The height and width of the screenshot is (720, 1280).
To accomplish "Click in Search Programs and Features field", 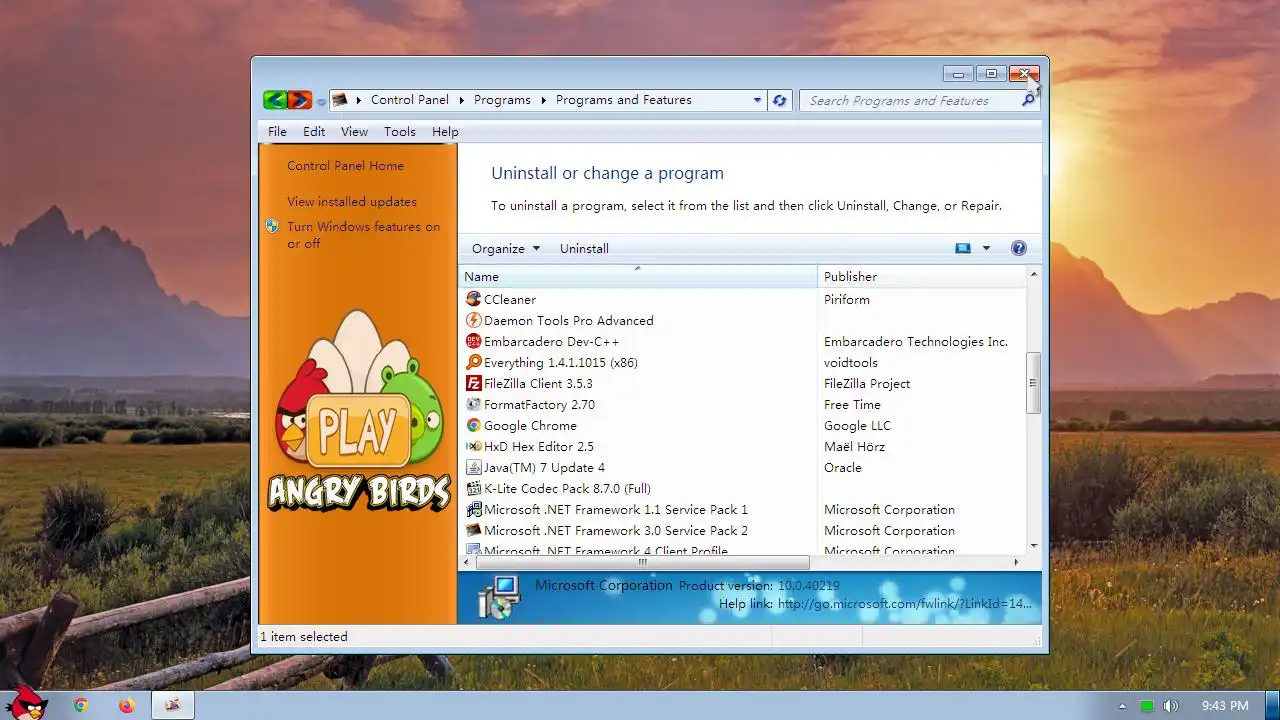I will 910,100.
